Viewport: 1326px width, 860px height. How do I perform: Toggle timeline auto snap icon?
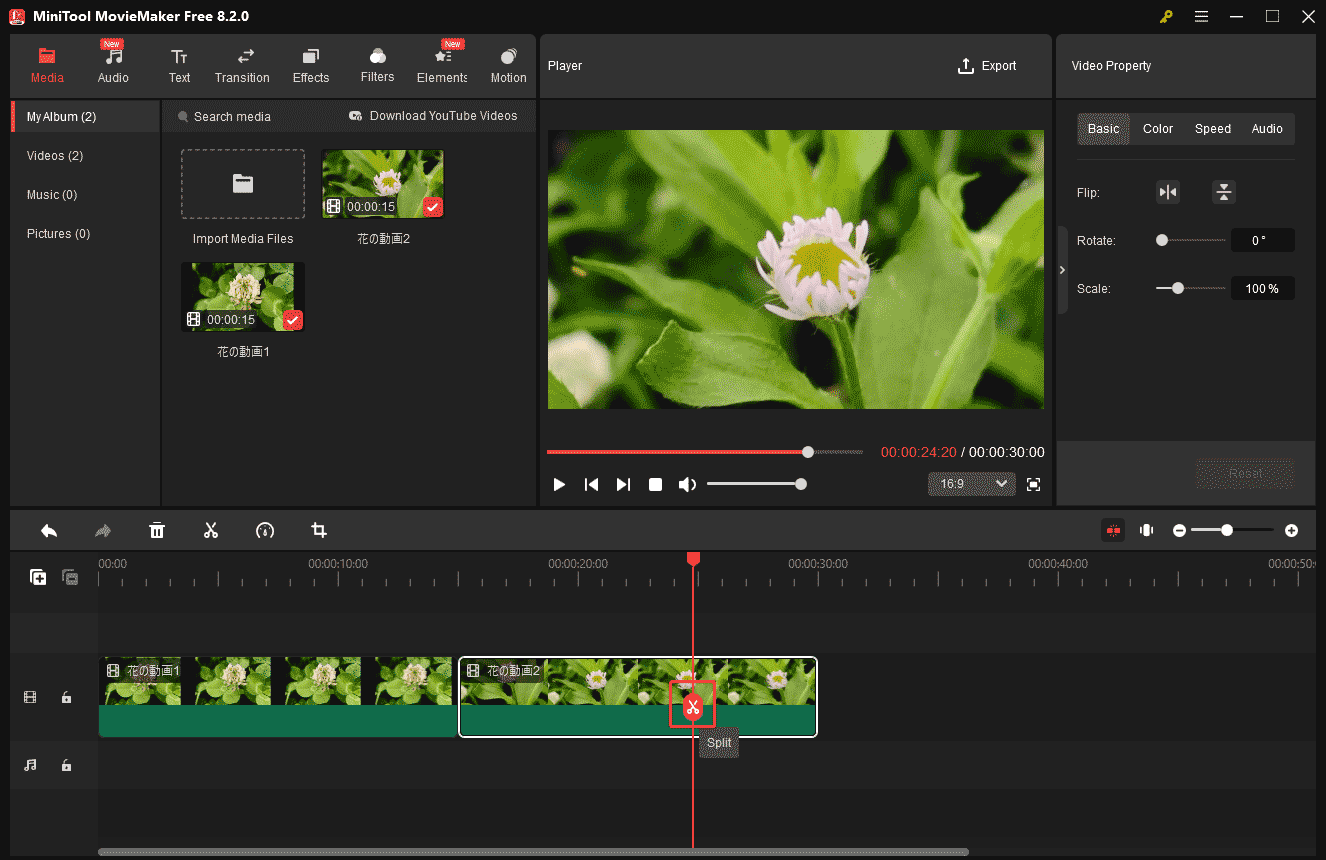(1113, 530)
